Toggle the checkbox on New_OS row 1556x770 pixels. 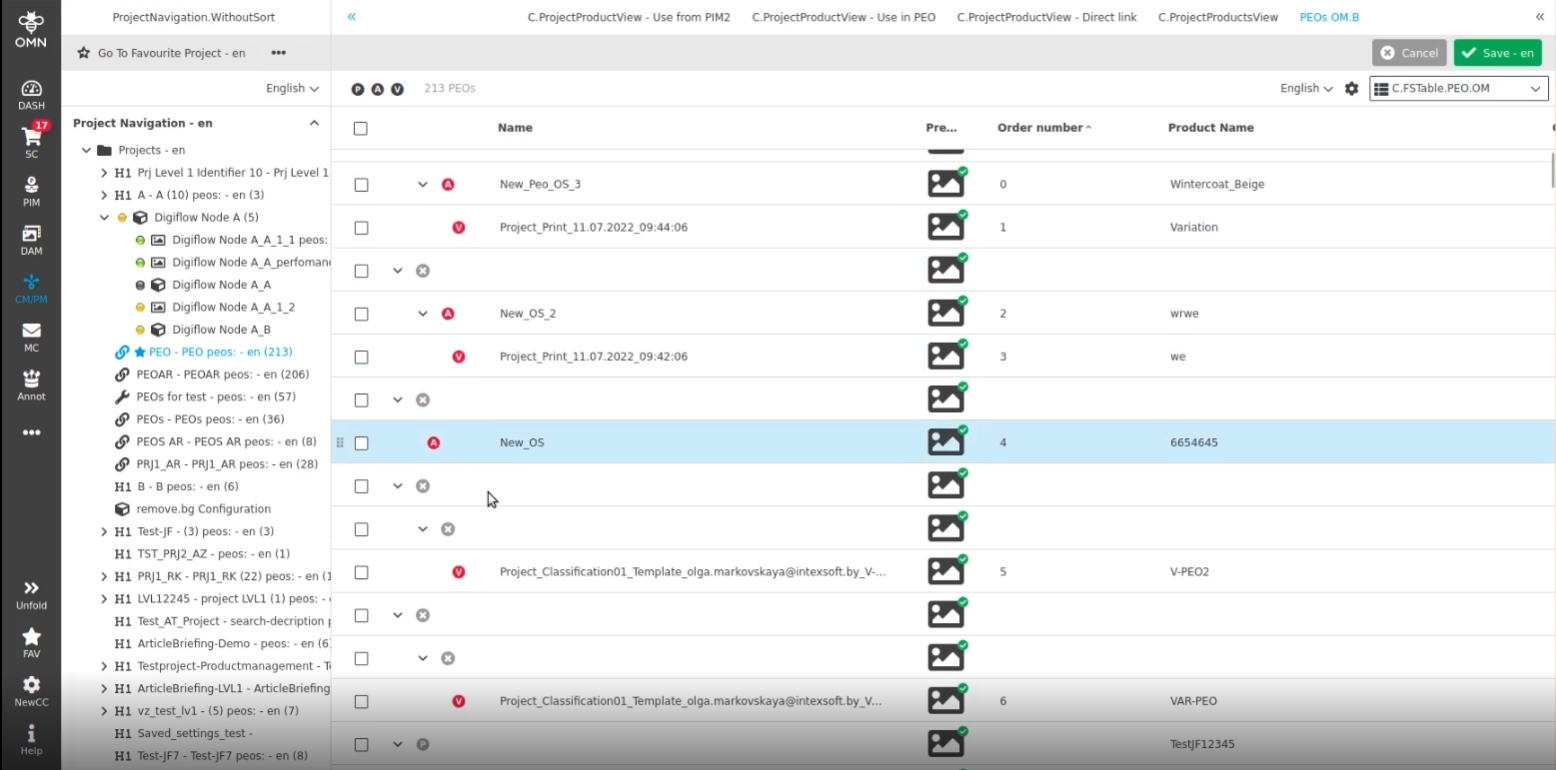361,443
